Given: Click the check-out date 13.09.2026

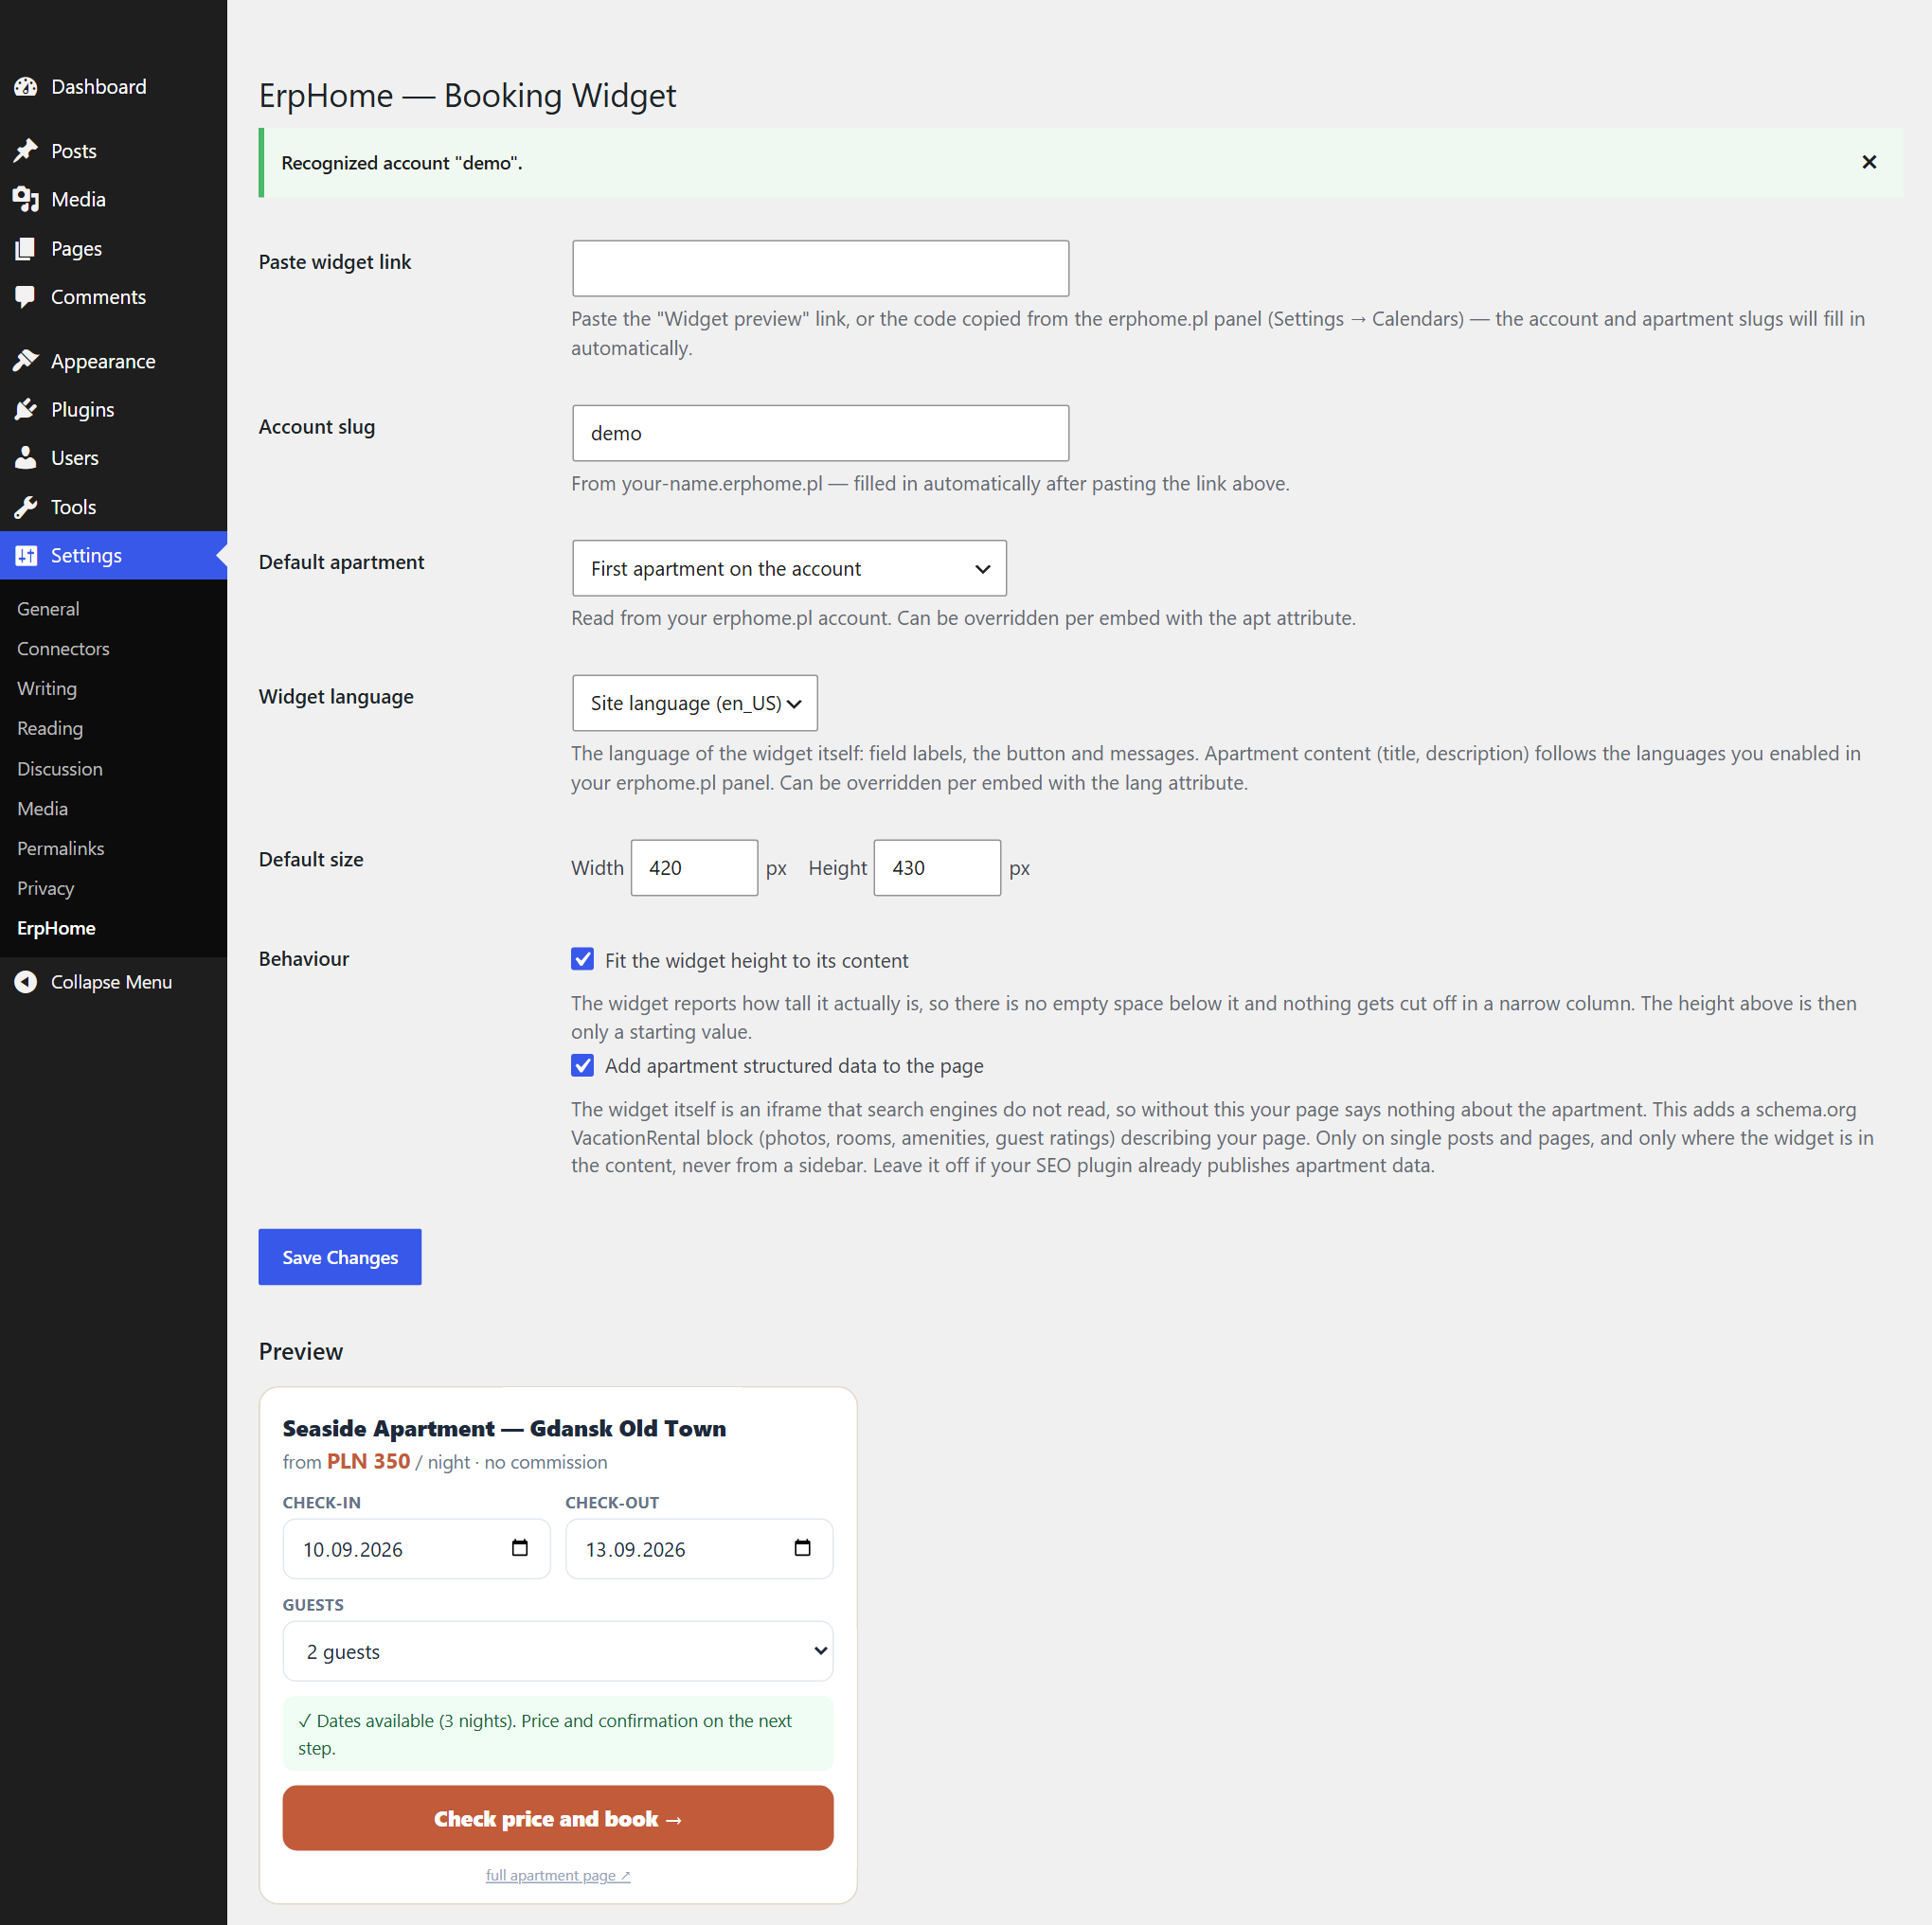Looking at the screenshot, I should point(636,1549).
